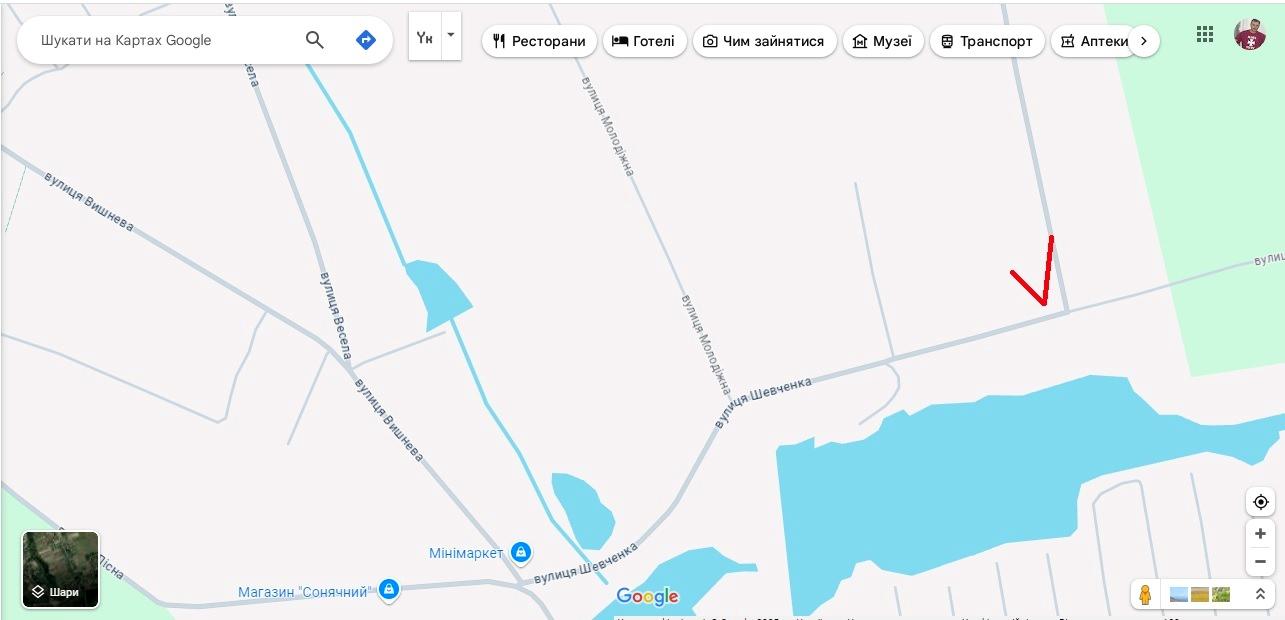This screenshot has height=620, width=1285.
Task: Open Street View with the Pegman icon
Action: click(1146, 594)
